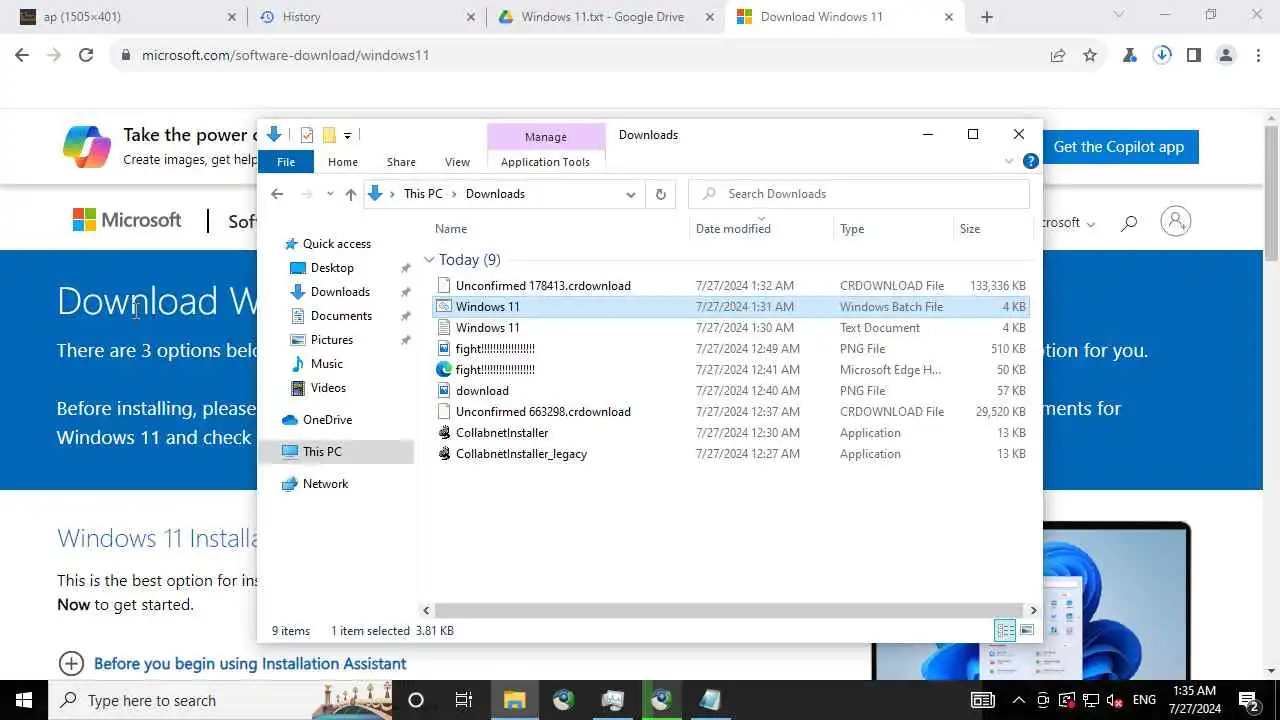The height and width of the screenshot is (720, 1280).
Task: Select the CollabnetInstaller_legacy application
Action: [730, 454]
